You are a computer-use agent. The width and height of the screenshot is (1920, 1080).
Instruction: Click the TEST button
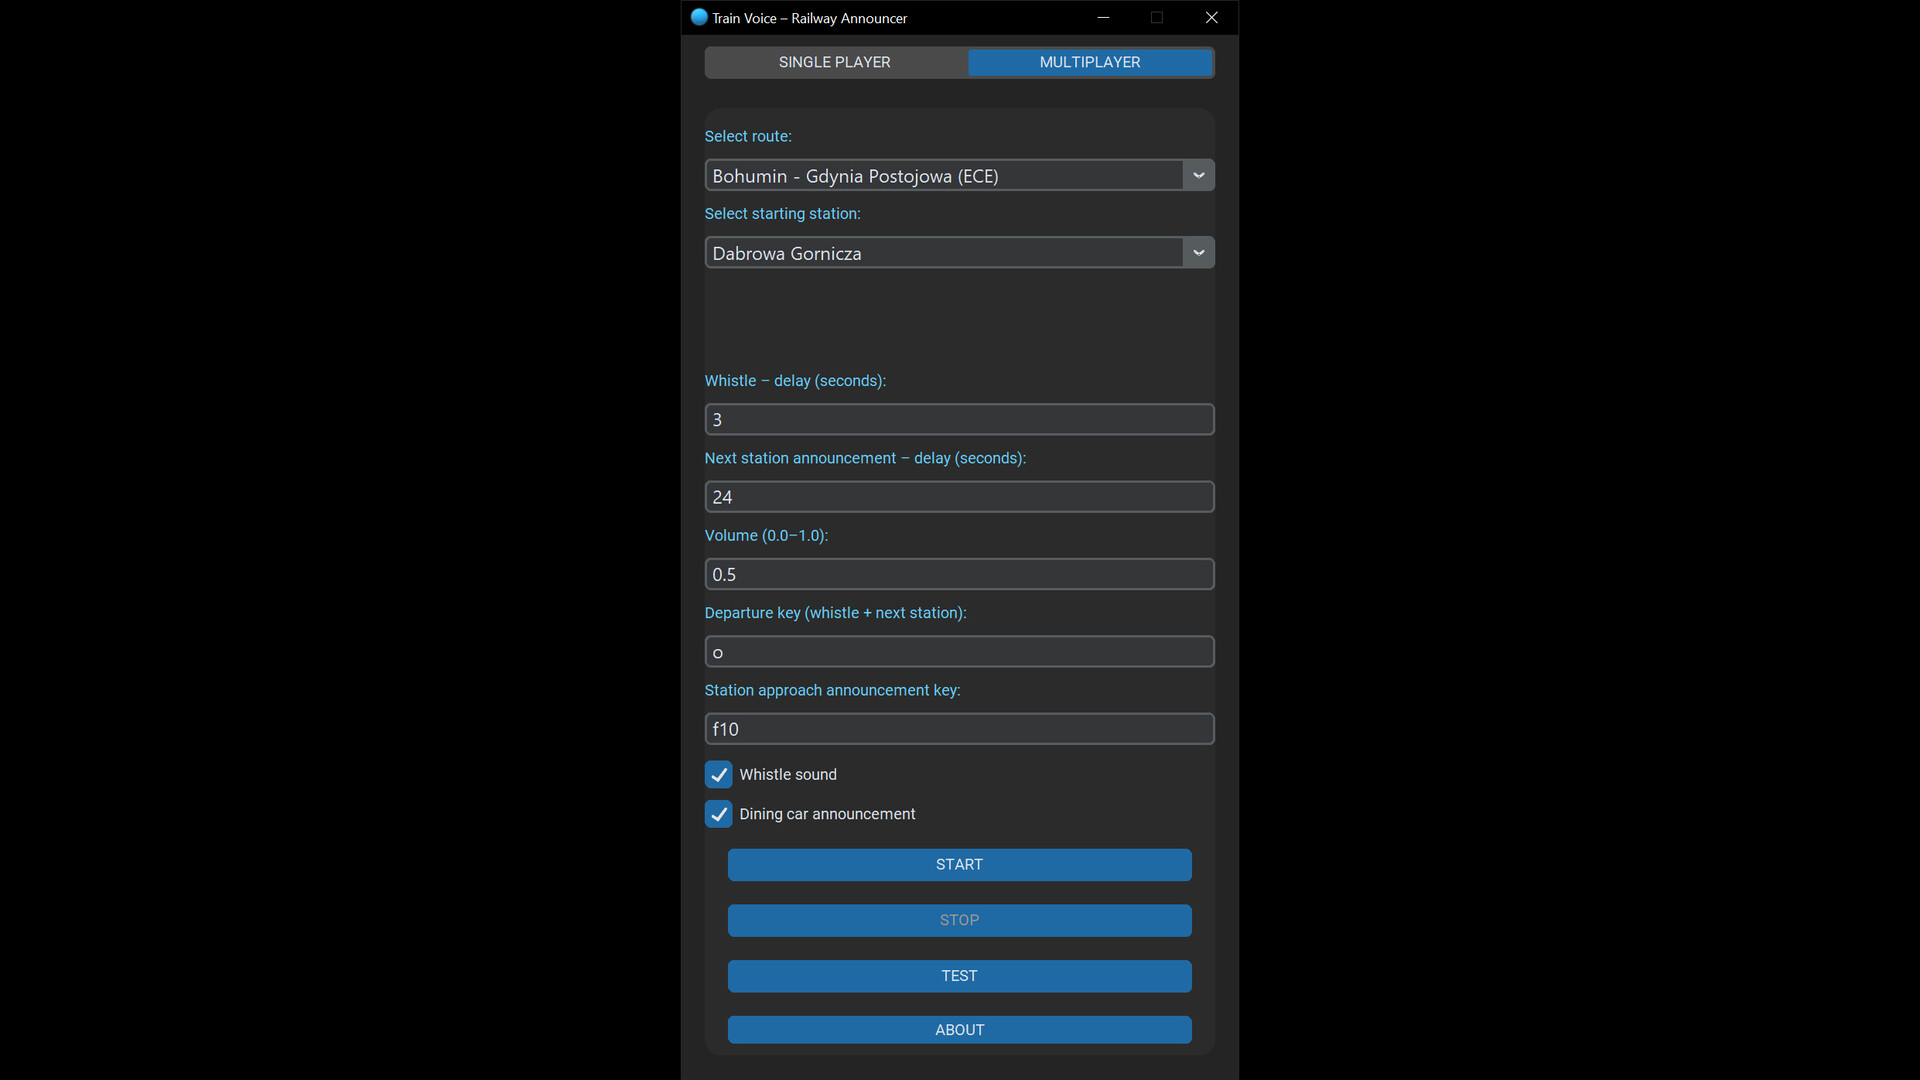click(x=959, y=976)
